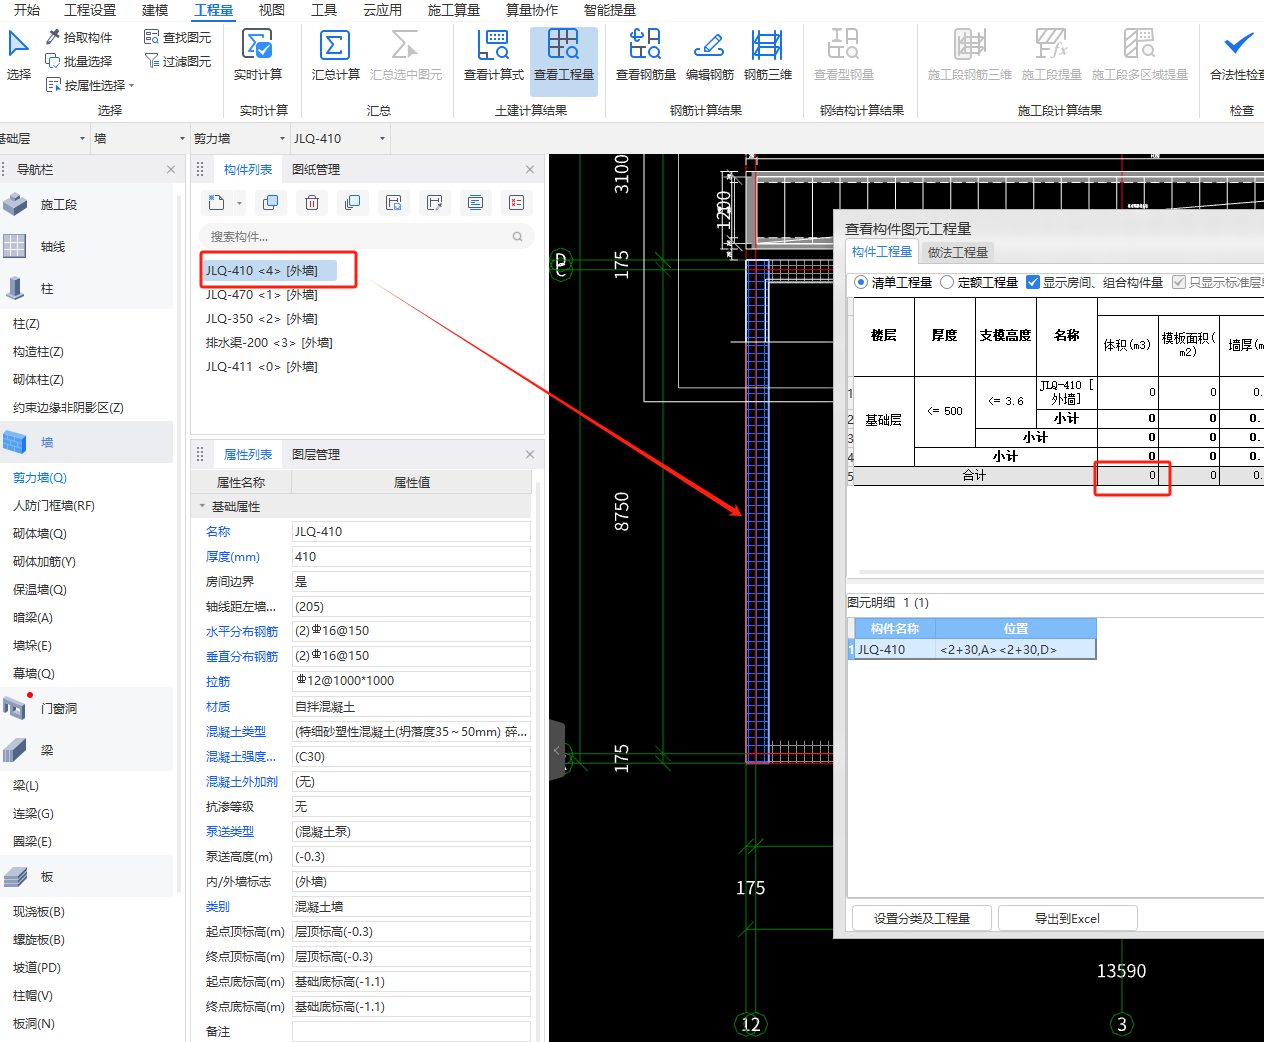
Task: Open the 墙 category in navigation
Action: tap(88, 443)
